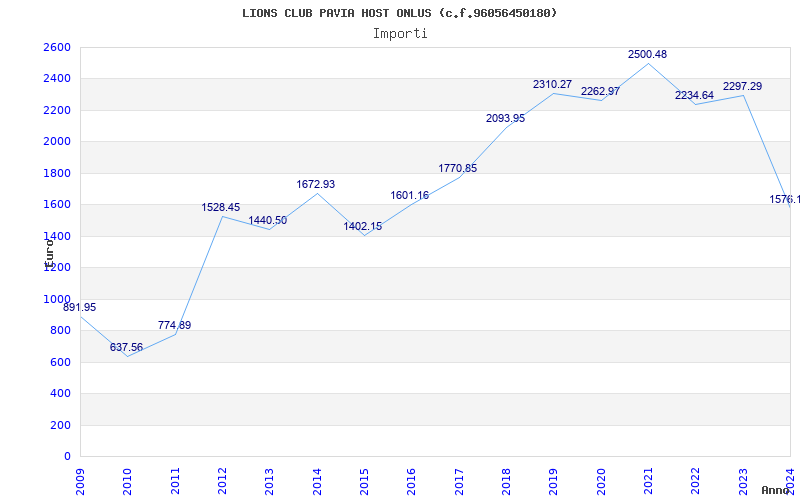Select the 1402.15 data label
Viewport: 800px width, 500px height.
[362, 227]
